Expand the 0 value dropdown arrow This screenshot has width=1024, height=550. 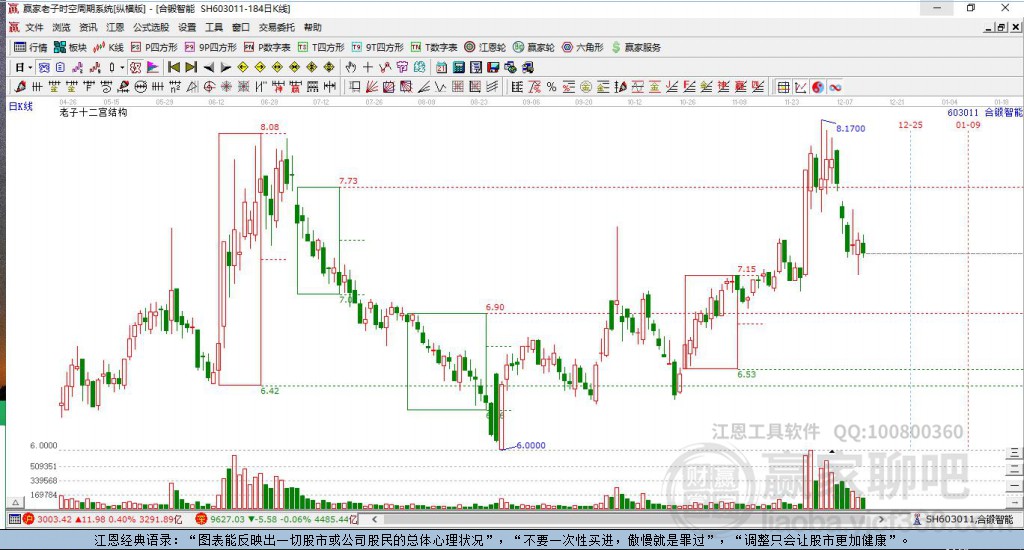click(122, 67)
